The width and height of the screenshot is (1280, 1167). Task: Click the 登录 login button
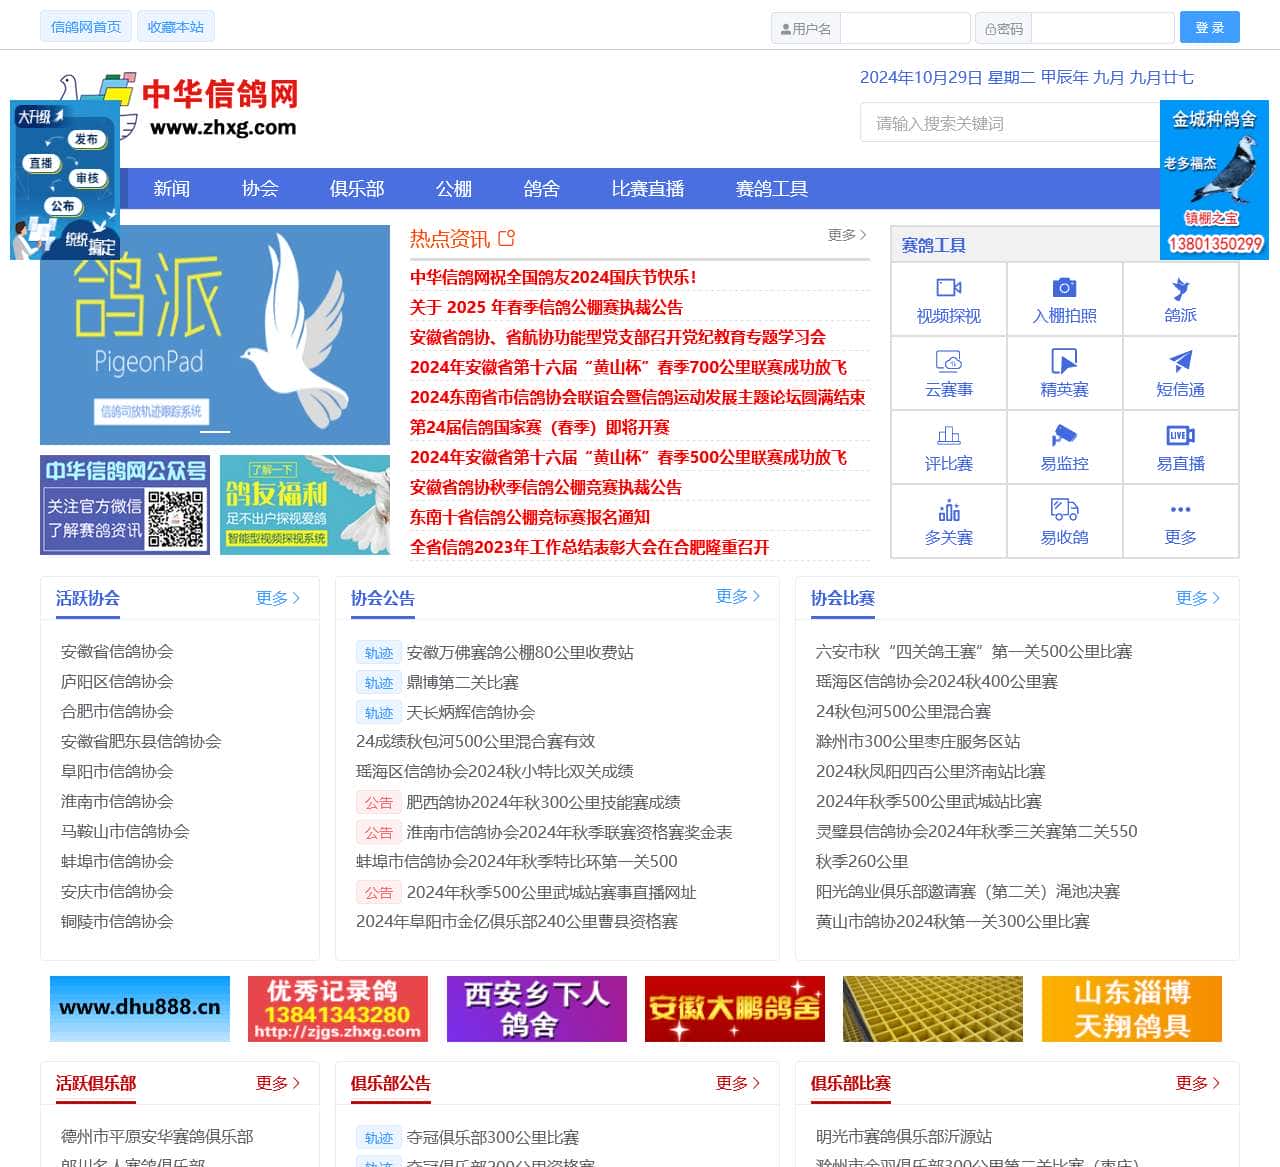tap(1209, 27)
